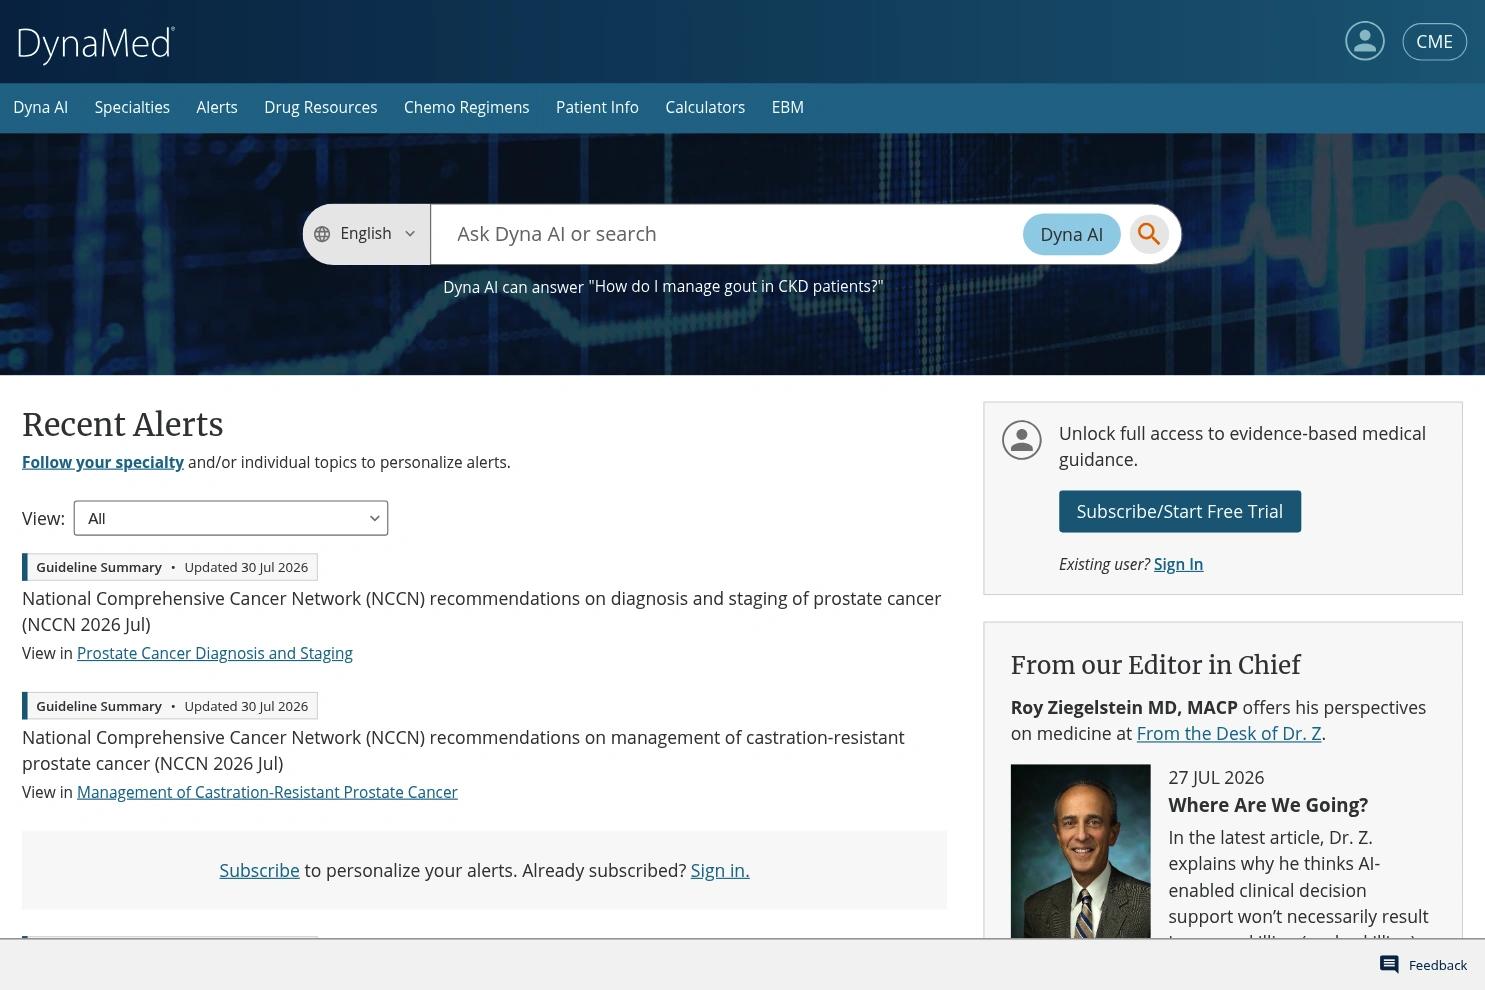Open From the Desk of Dr. Z link
The width and height of the screenshot is (1485, 990).
click(1229, 733)
